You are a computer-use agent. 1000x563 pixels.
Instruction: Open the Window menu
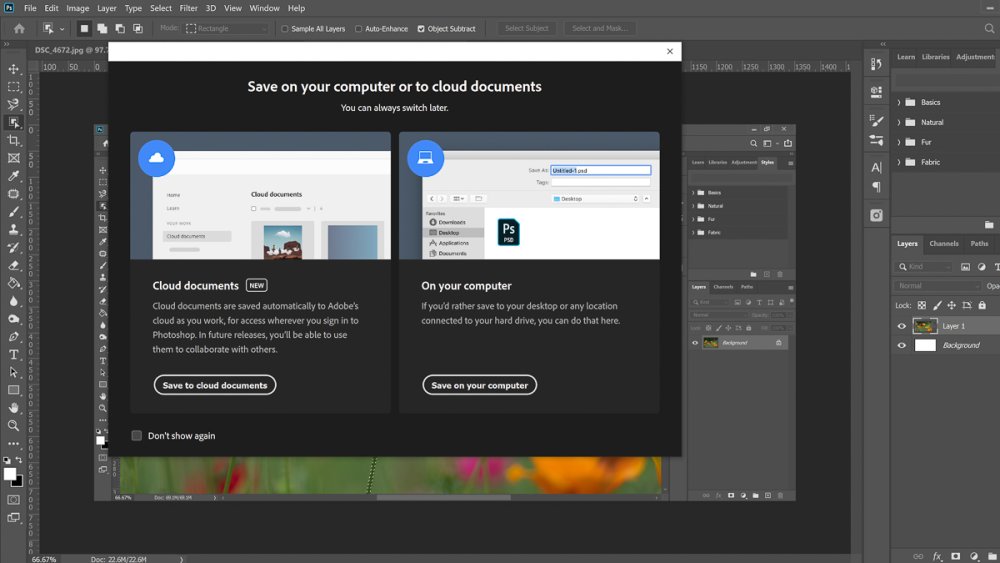(x=264, y=8)
